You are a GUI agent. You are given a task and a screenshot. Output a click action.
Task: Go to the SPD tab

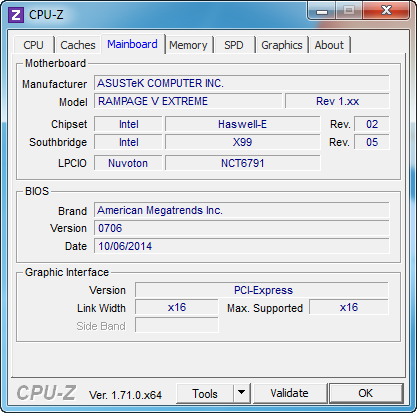pos(234,45)
